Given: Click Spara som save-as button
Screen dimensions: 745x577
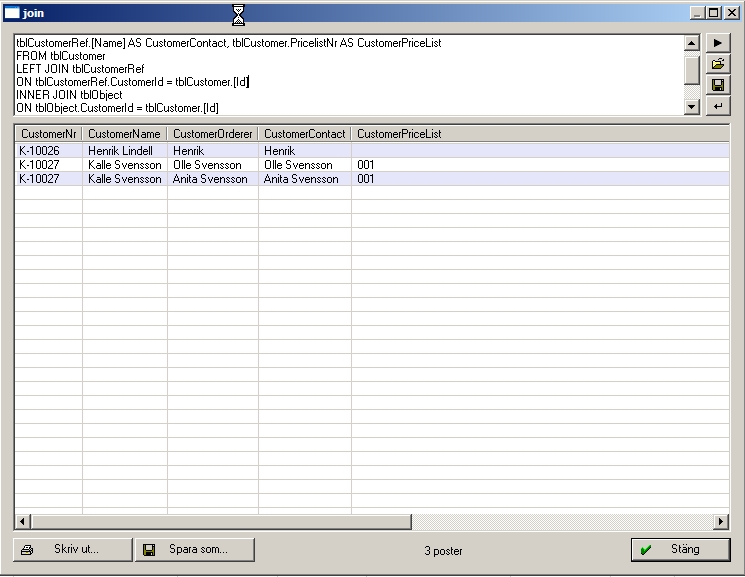Looking at the screenshot, I should coord(195,549).
